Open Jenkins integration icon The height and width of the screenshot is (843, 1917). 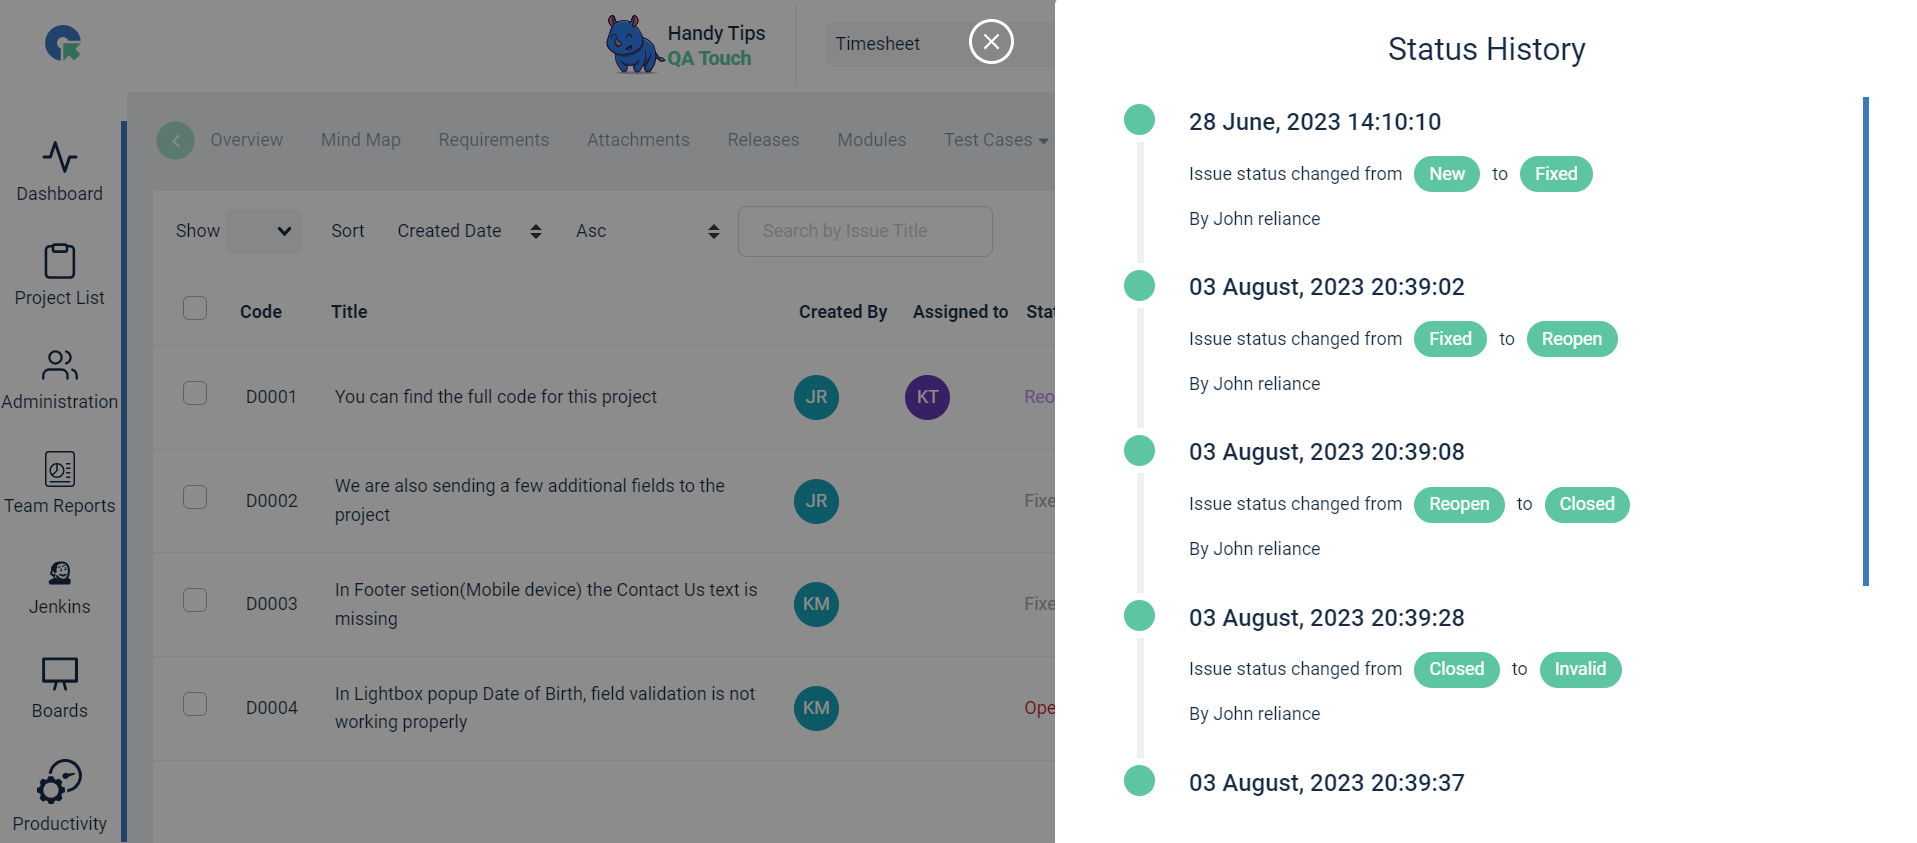coord(60,572)
